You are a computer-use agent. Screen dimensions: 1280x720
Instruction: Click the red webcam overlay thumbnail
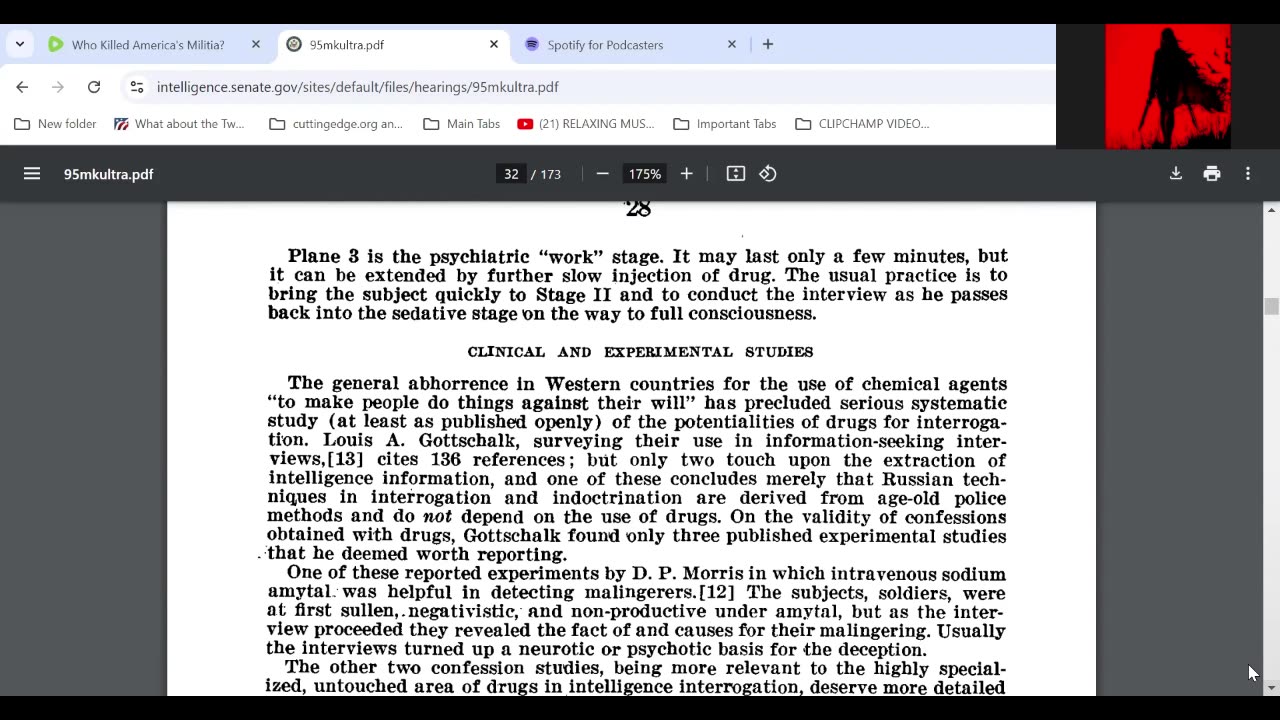click(x=1168, y=86)
